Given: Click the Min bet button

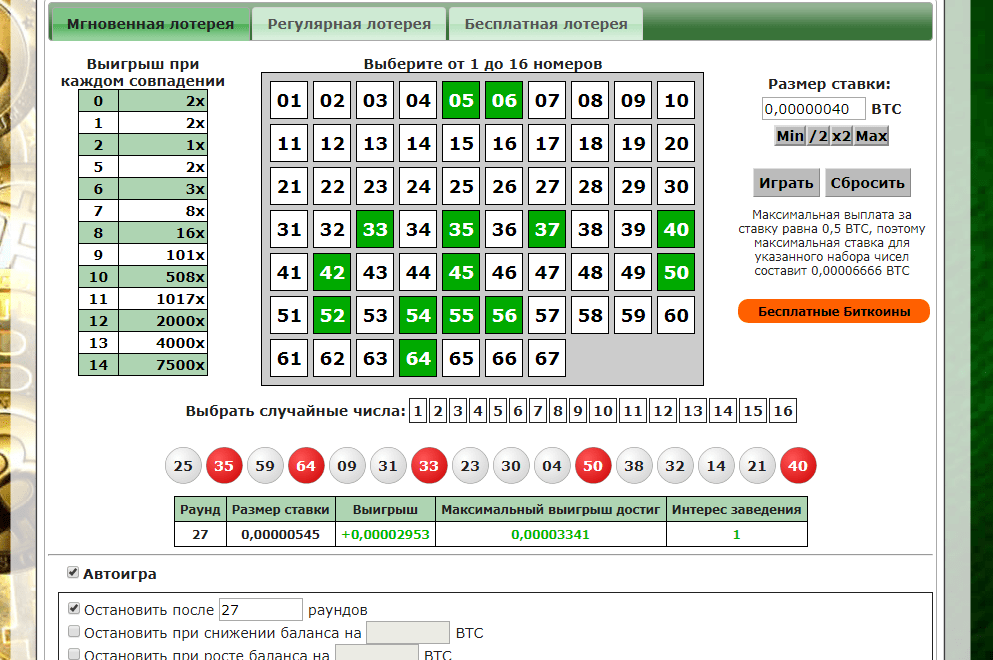Looking at the screenshot, I should (x=790, y=136).
